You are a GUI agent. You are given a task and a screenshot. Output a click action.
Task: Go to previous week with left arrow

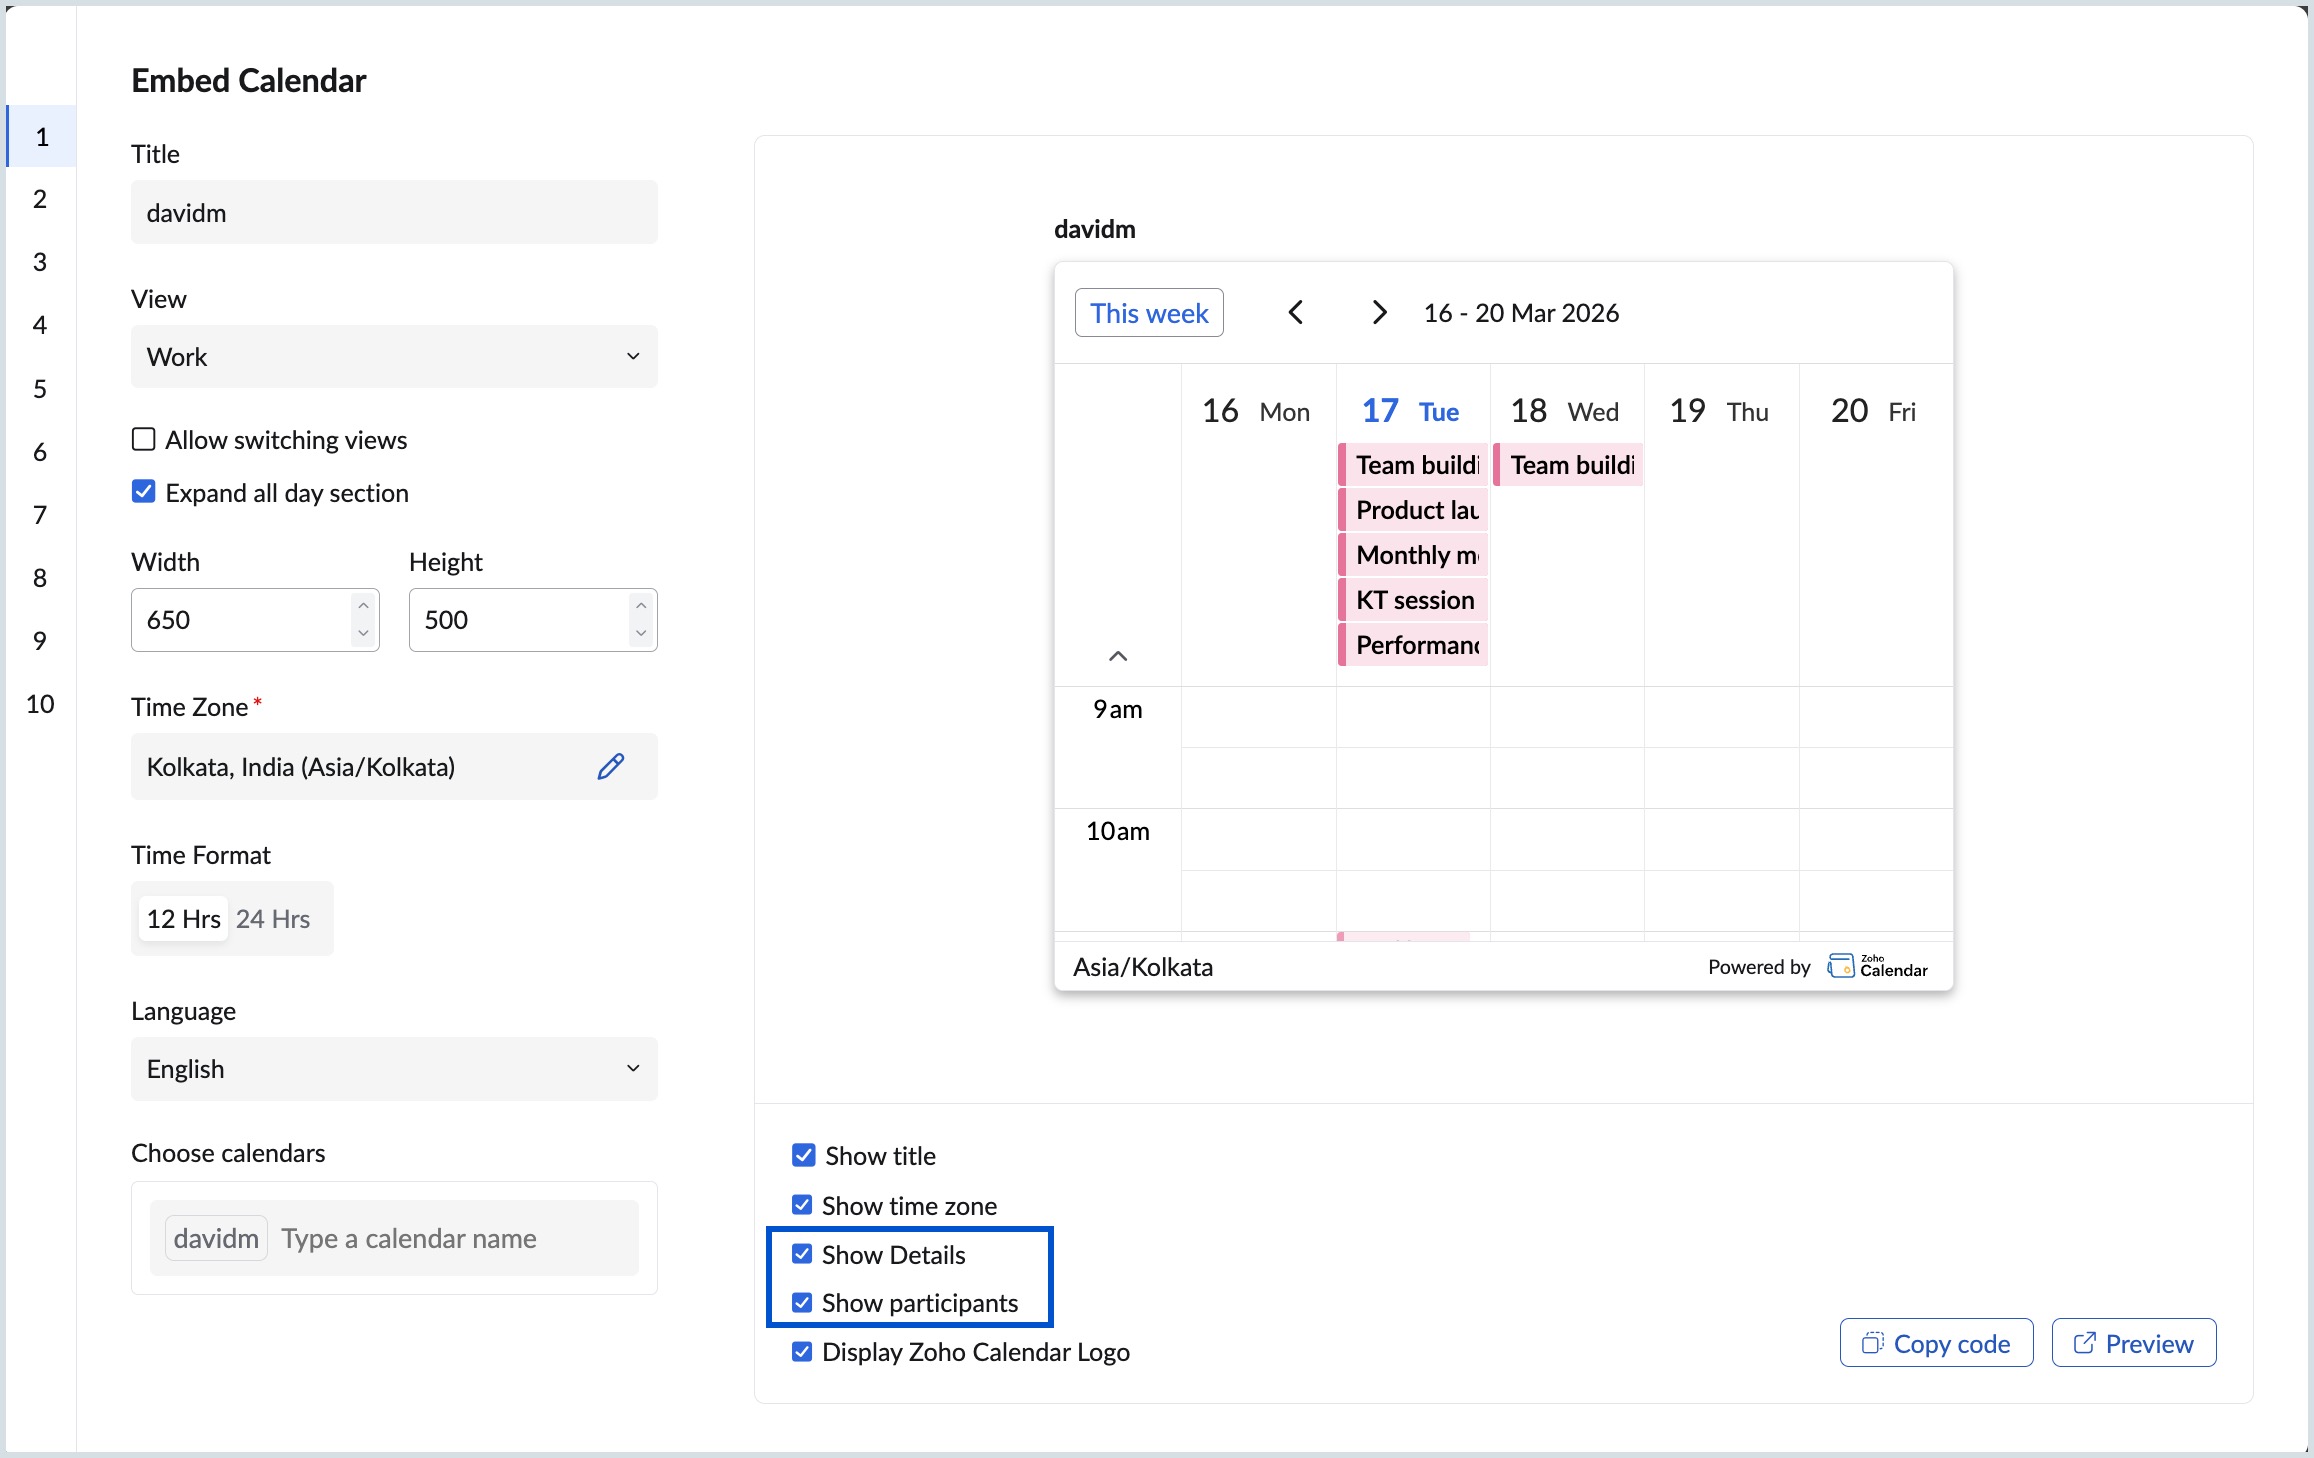tap(1297, 312)
